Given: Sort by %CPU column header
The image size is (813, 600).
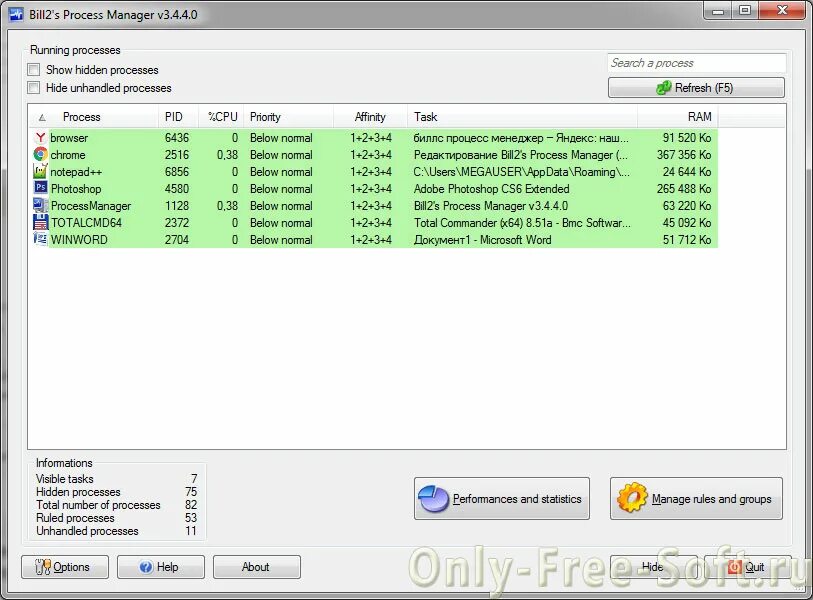Looking at the screenshot, I should point(221,117).
